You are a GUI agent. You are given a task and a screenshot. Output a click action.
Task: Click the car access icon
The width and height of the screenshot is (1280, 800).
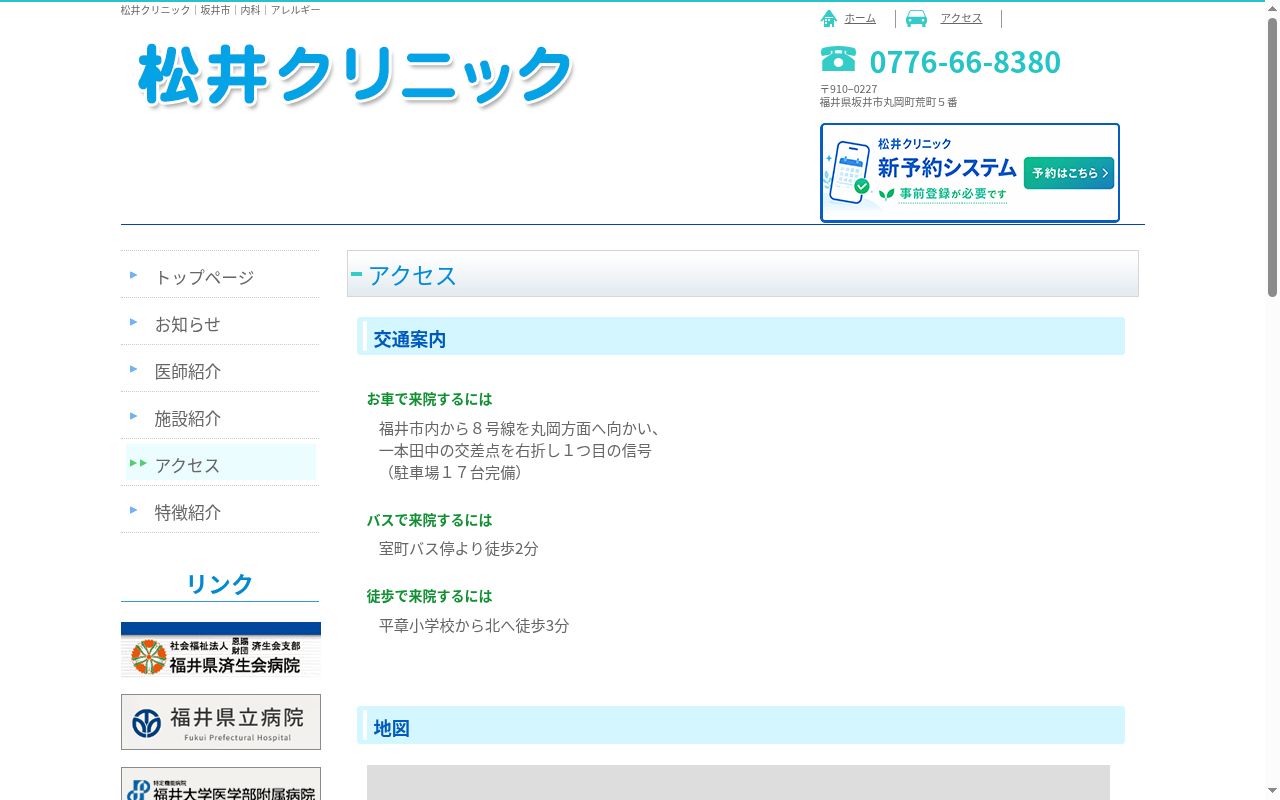pyautogui.click(x=916, y=18)
